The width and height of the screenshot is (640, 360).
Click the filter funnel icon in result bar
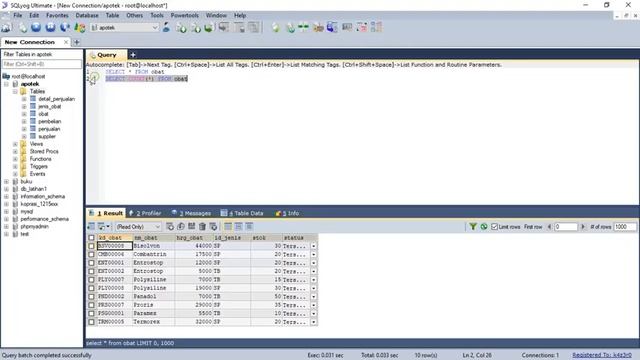pyautogui.click(x=473, y=227)
